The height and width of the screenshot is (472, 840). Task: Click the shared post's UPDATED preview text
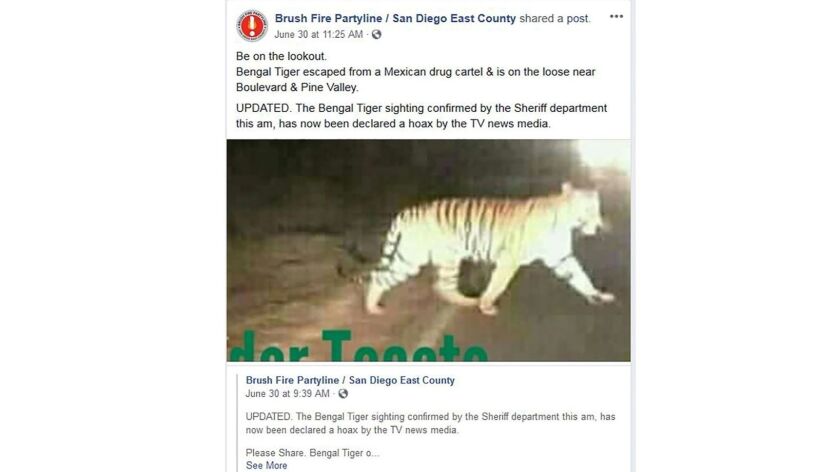(x=430, y=423)
